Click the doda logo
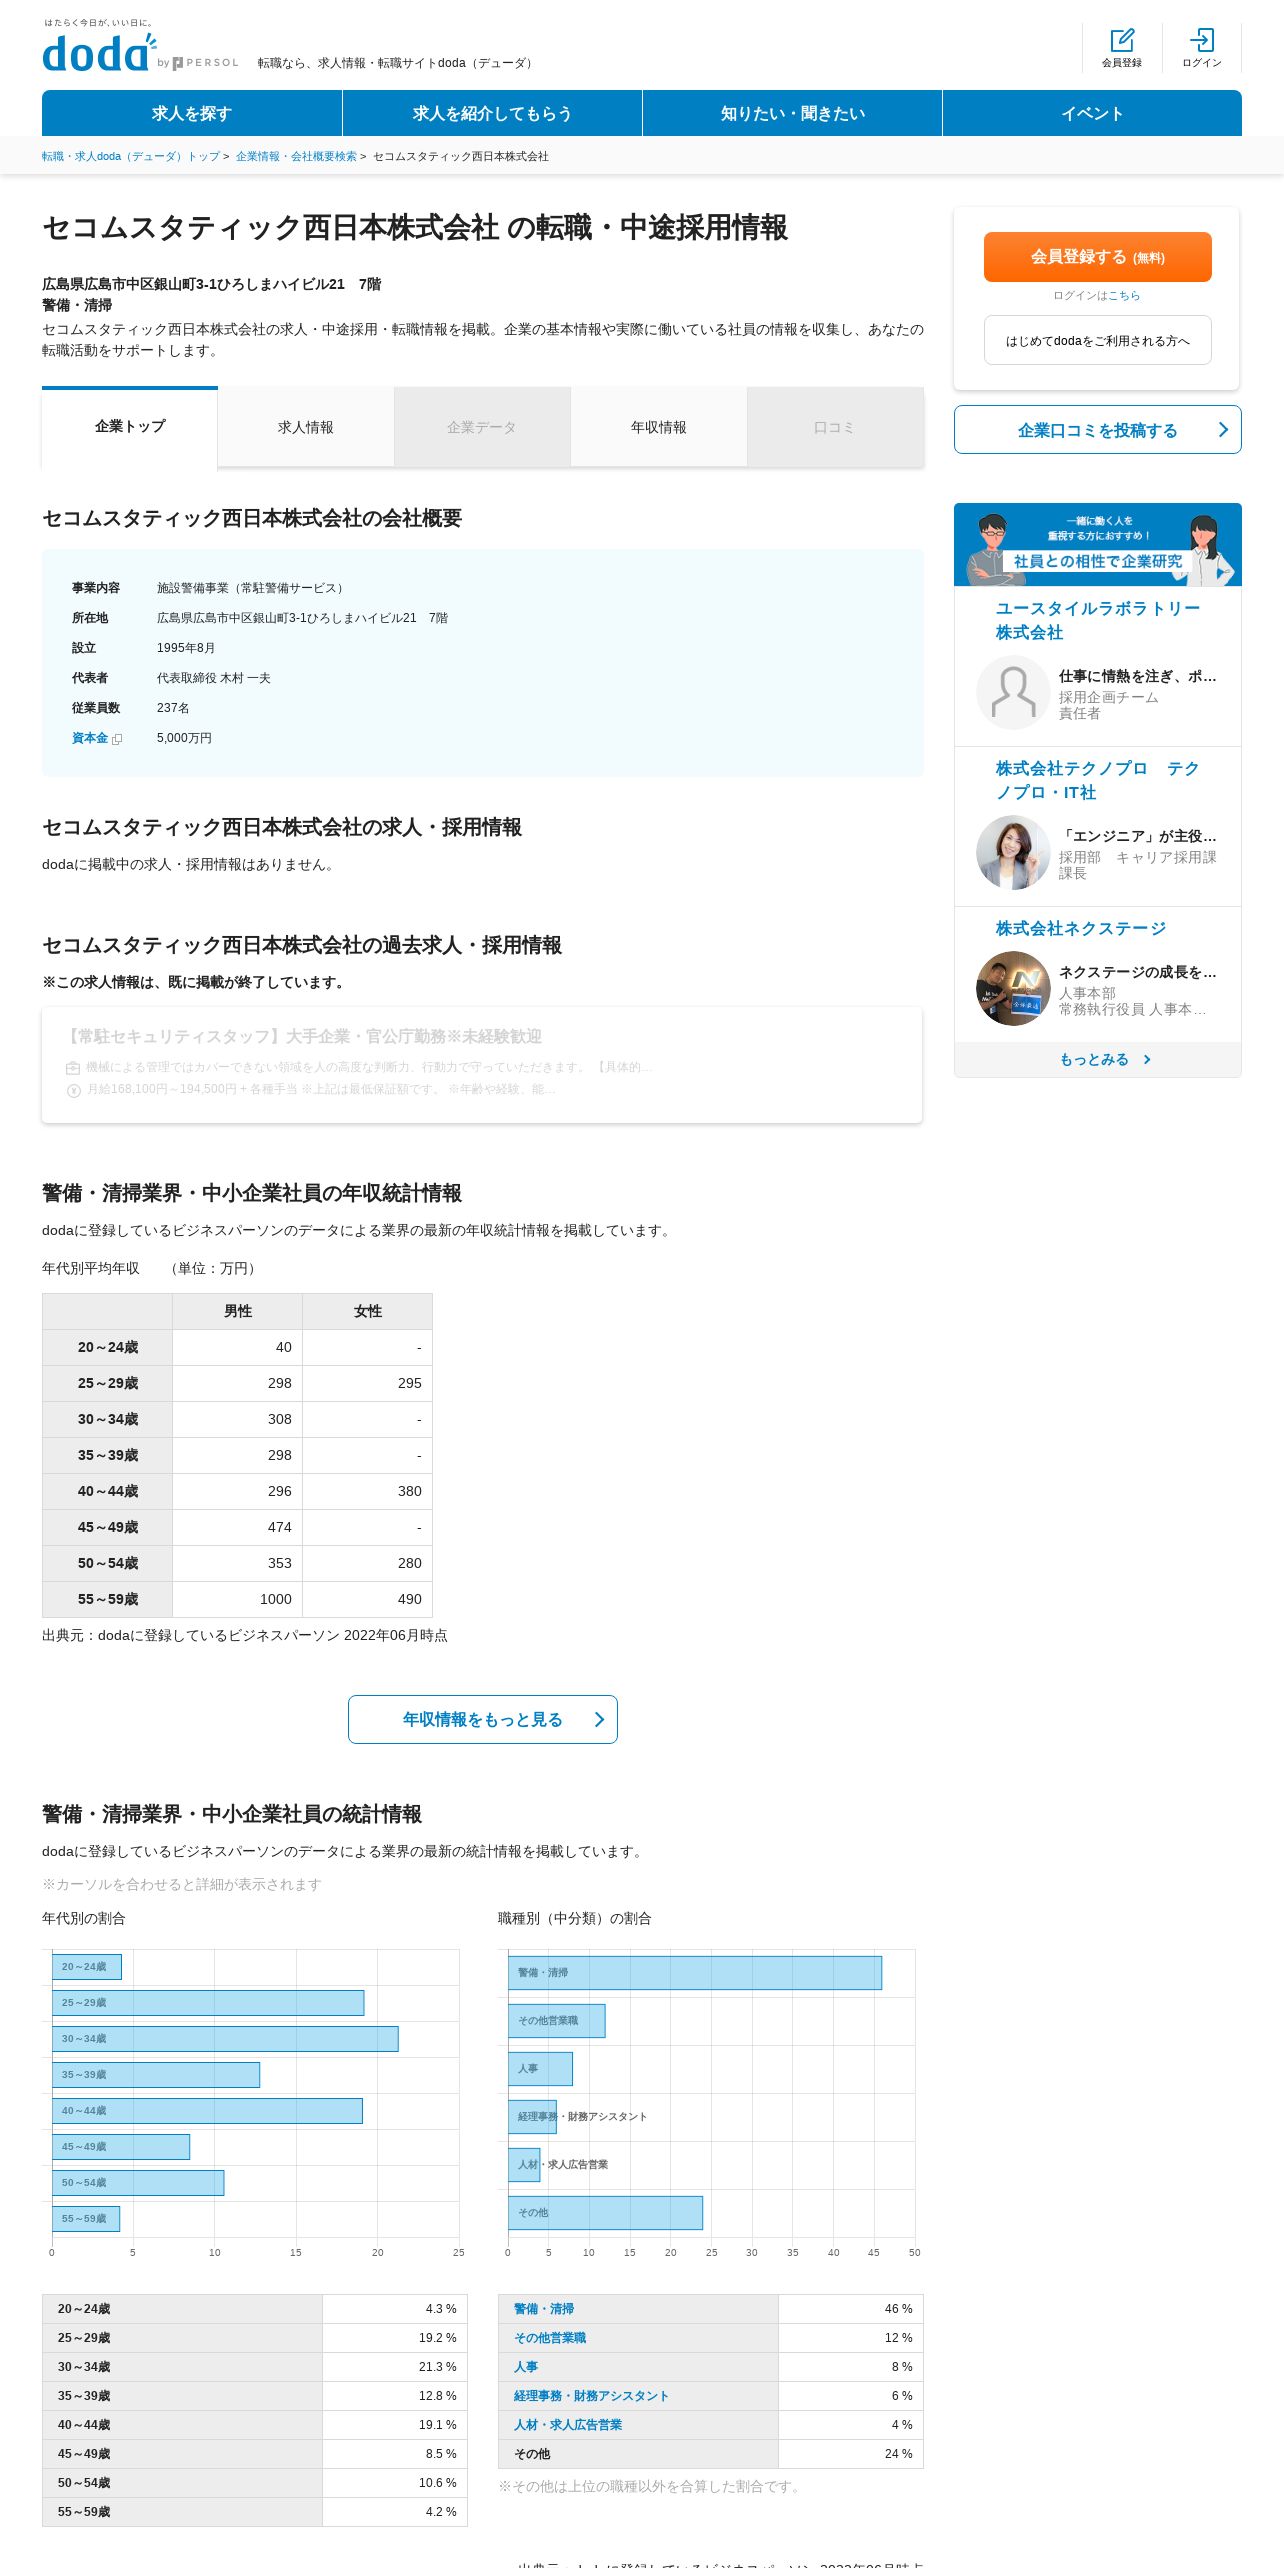Viewport: 1284px width, 2568px height. click(99, 52)
